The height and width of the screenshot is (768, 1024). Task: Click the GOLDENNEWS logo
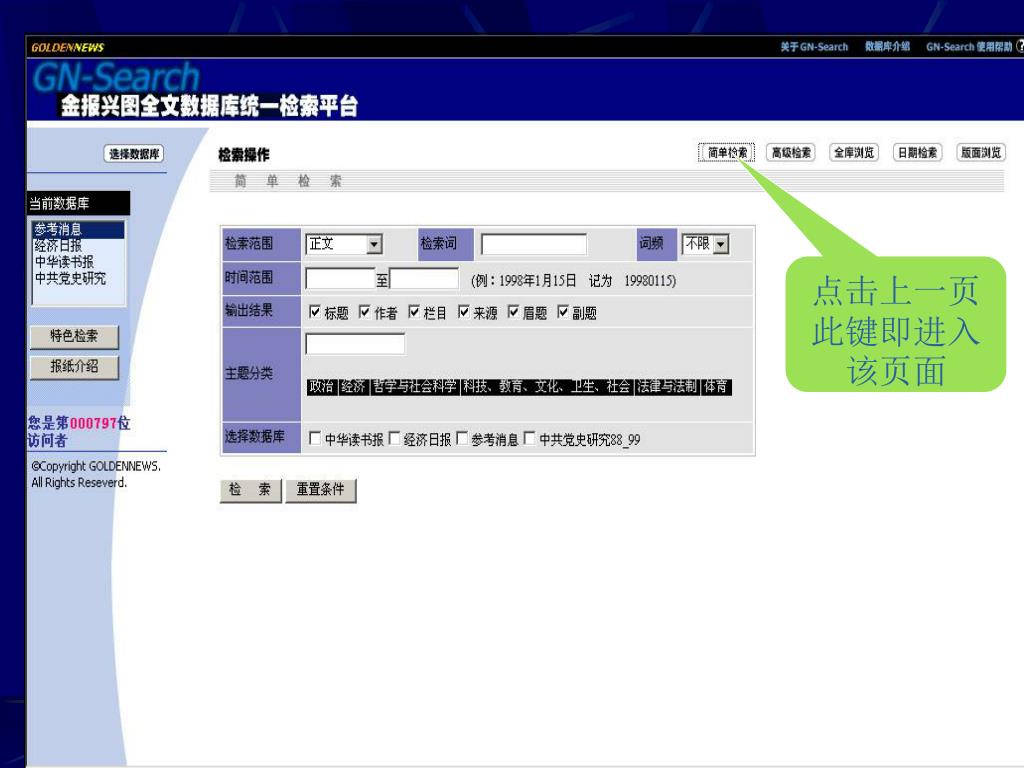[68, 47]
